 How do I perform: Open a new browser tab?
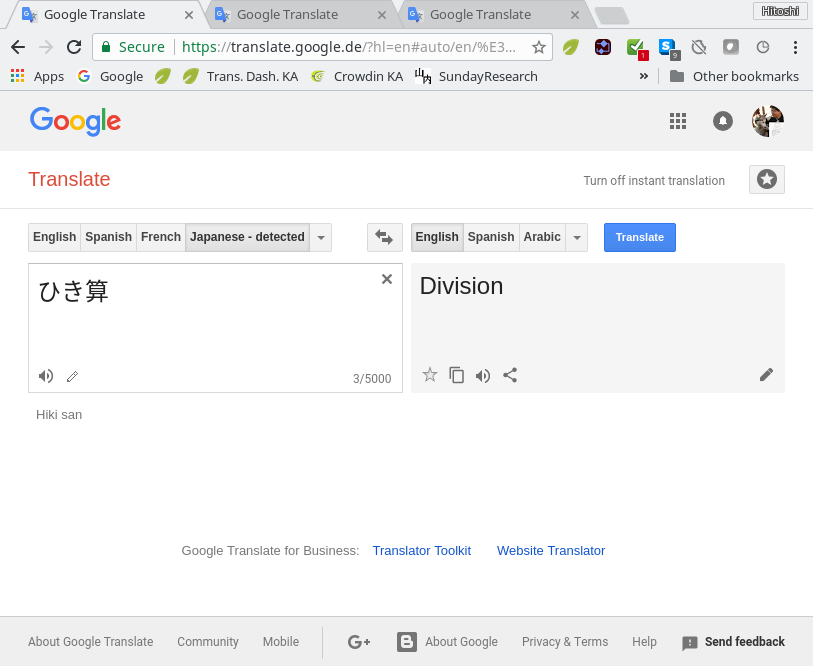pyautogui.click(x=612, y=16)
